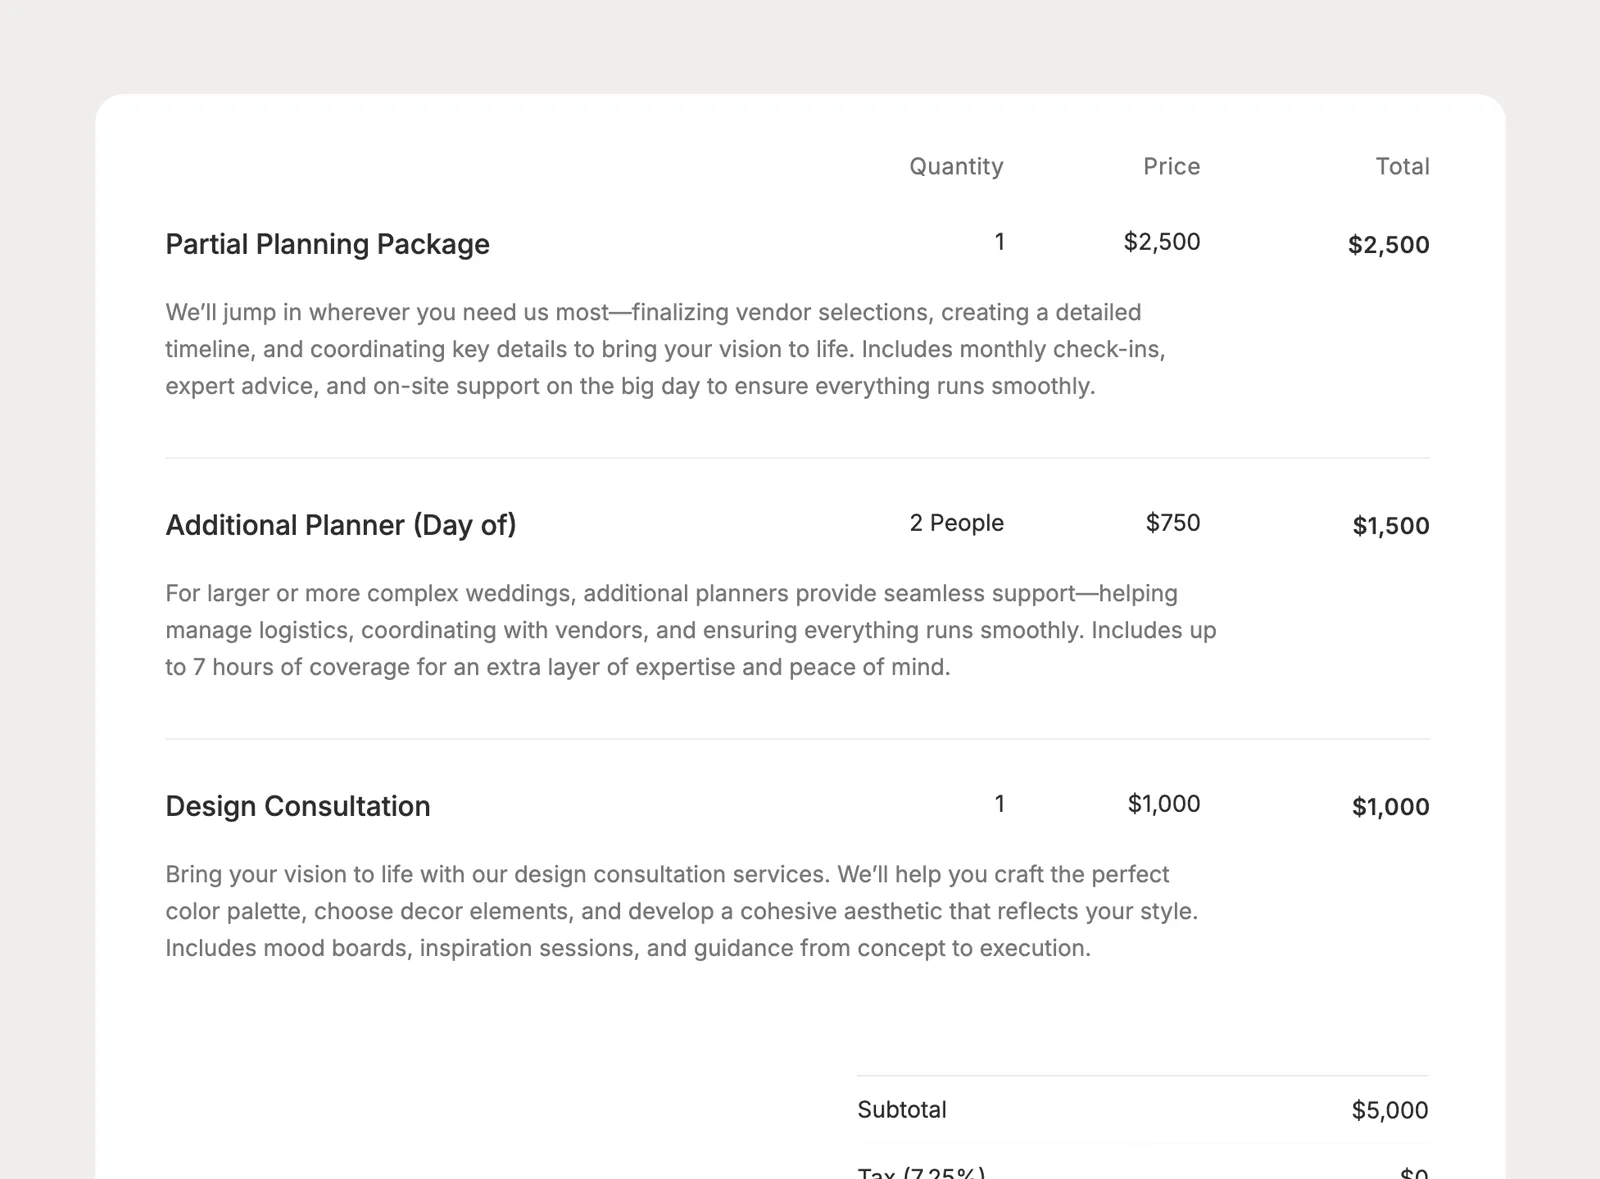Select the bold $1,000 line total

(x=1390, y=806)
